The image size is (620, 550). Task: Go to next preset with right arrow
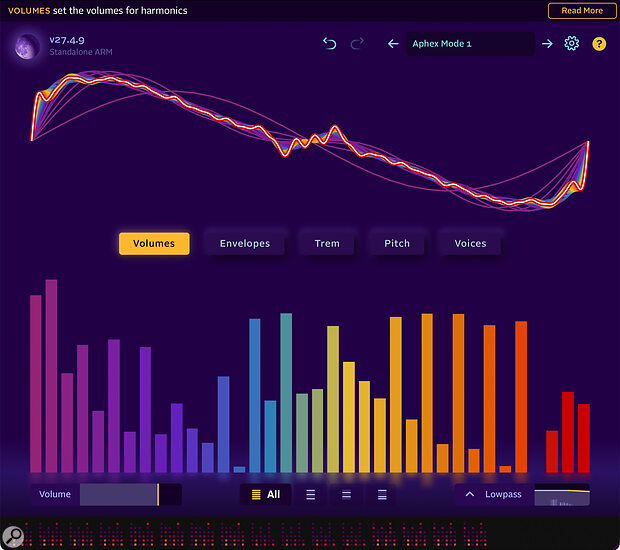tap(547, 43)
